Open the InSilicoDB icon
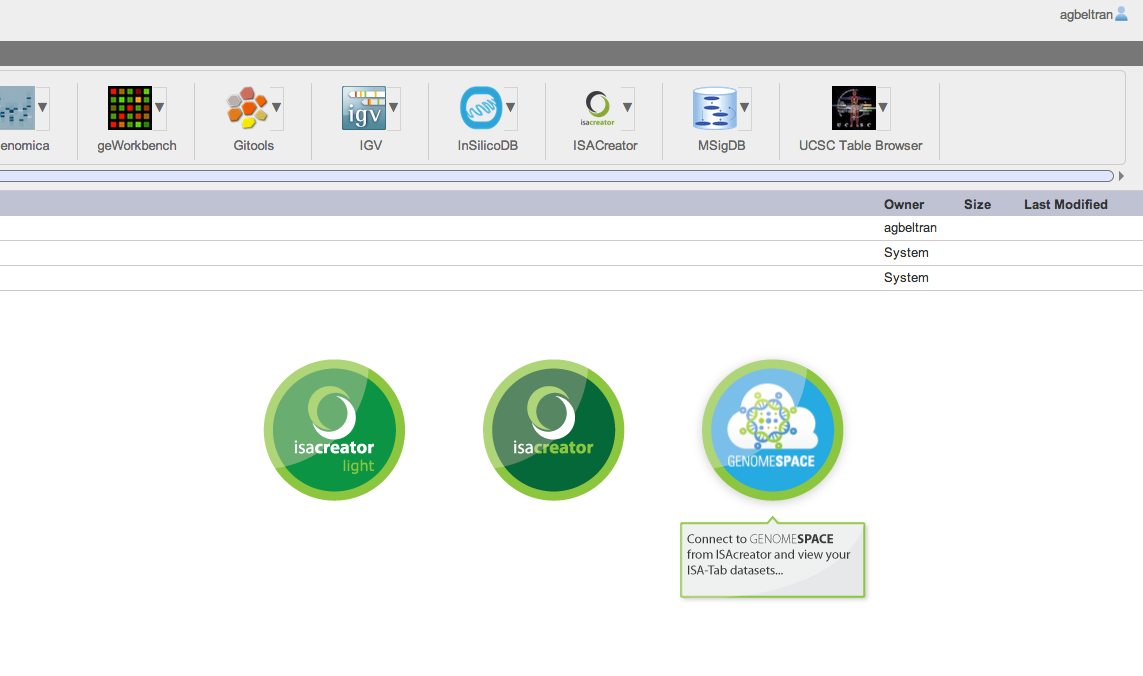1143x676 pixels. (x=481, y=108)
